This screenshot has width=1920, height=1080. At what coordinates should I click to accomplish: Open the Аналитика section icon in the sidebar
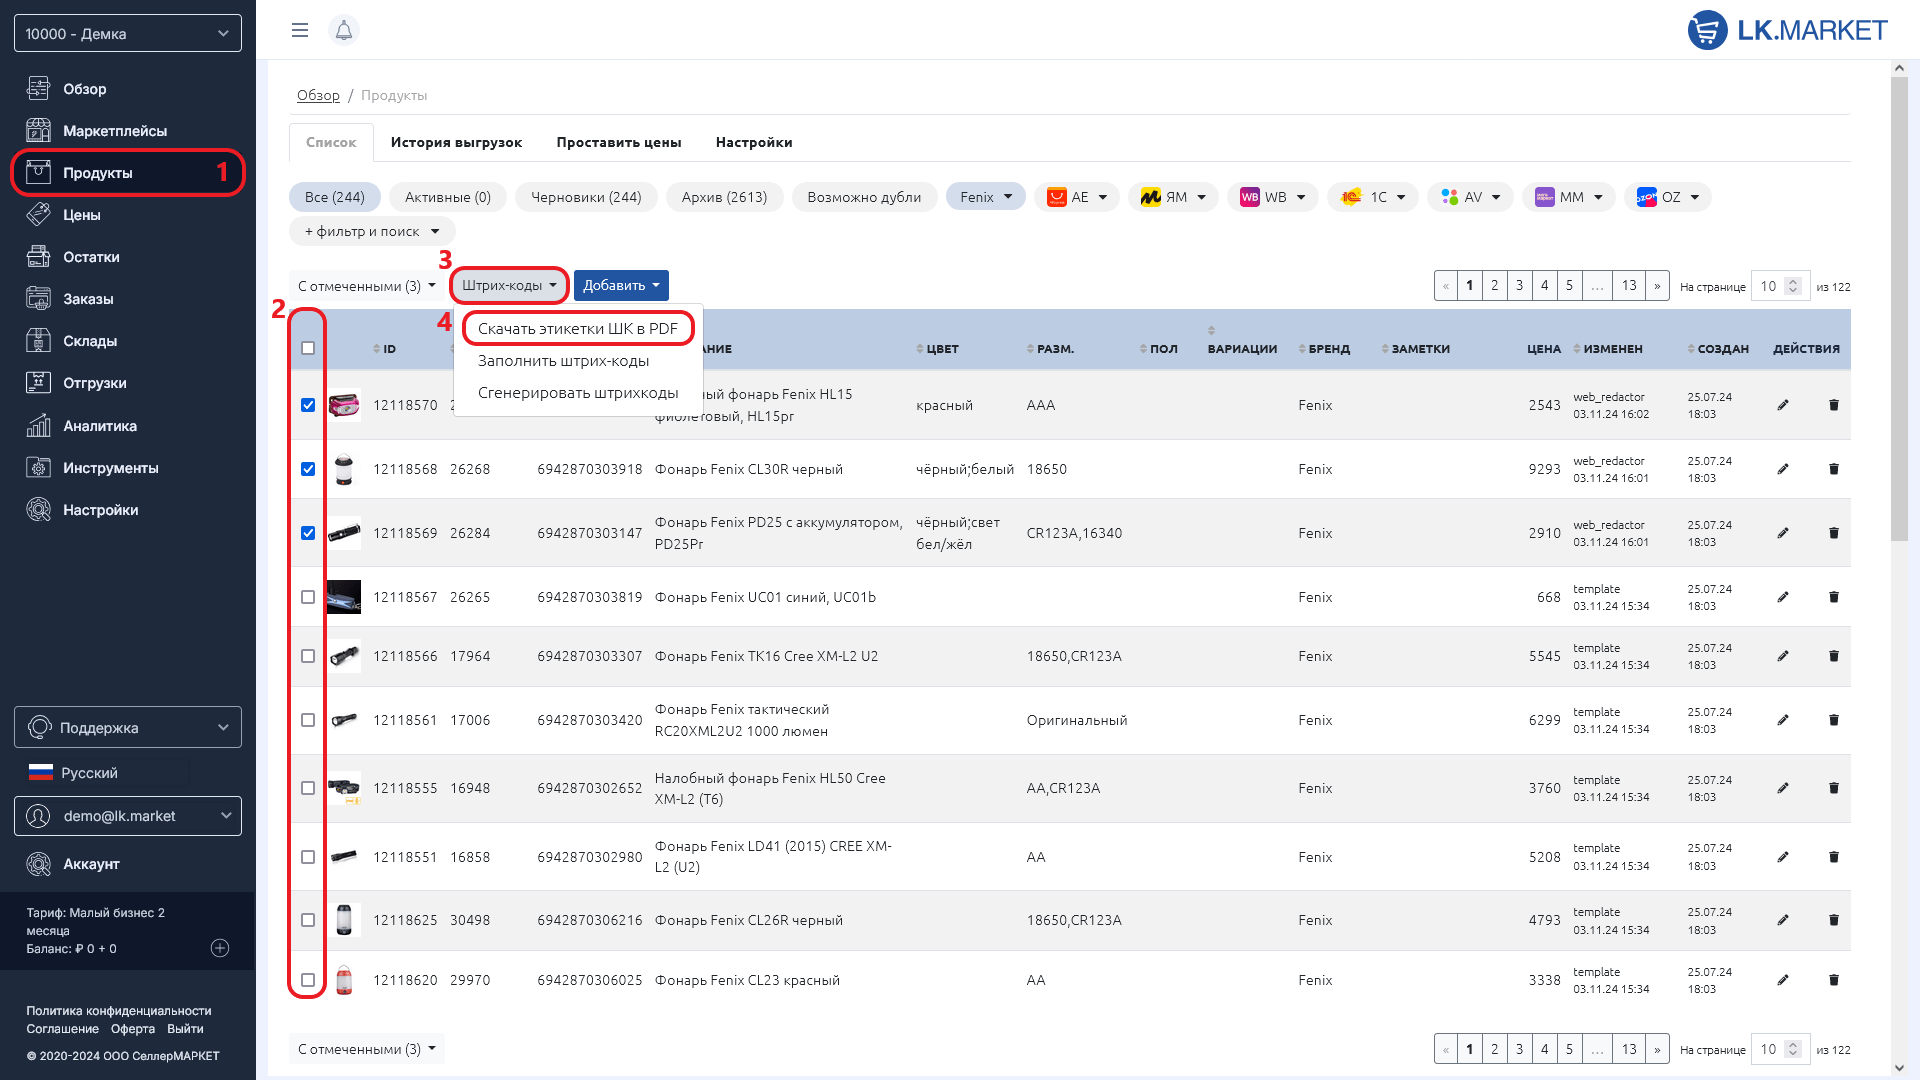38,426
